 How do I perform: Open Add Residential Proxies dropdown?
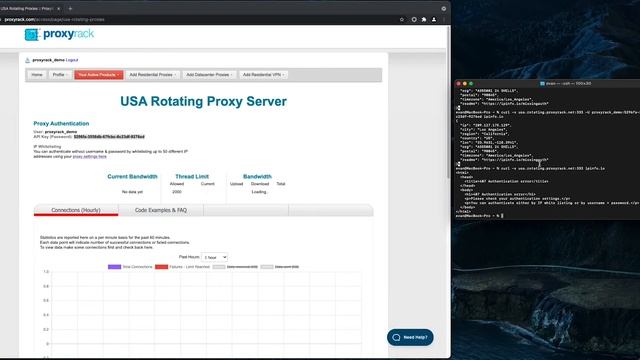click(x=153, y=75)
